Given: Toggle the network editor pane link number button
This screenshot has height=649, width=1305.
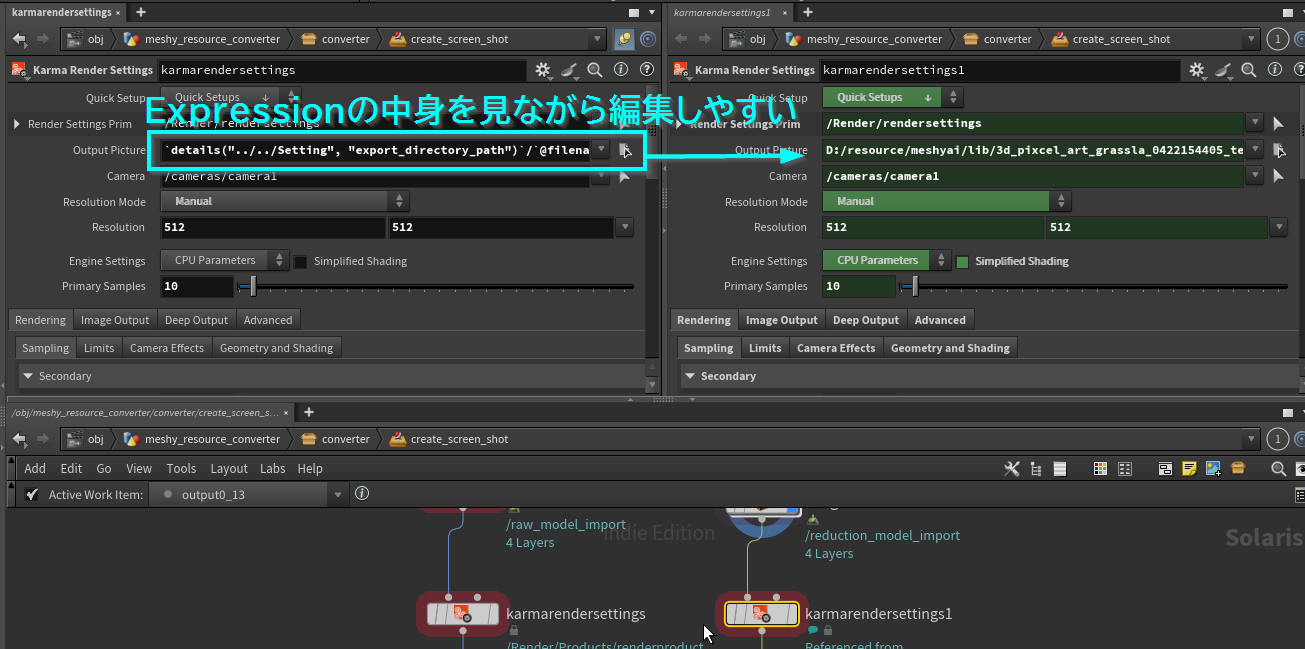Looking at the screenshot, I should (1278, 439).
